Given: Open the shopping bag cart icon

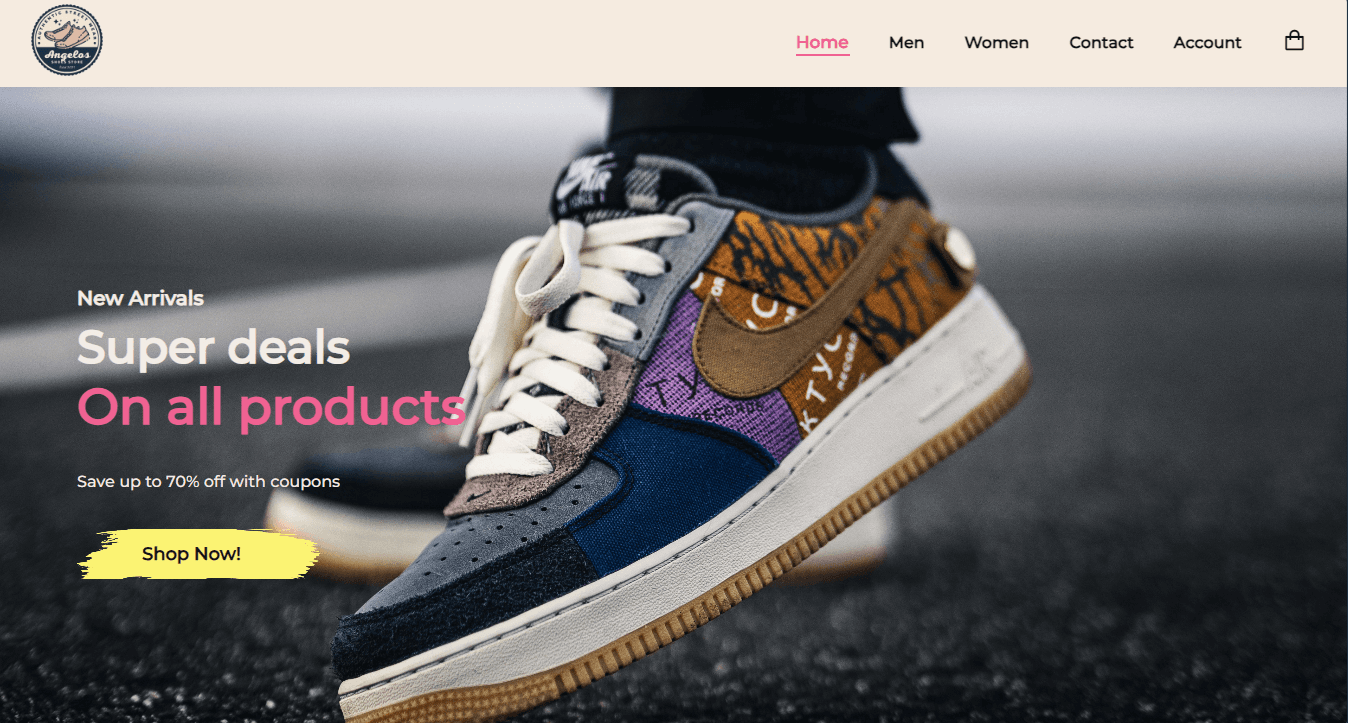Looking at the screenshot, I should click(1294, 41).
